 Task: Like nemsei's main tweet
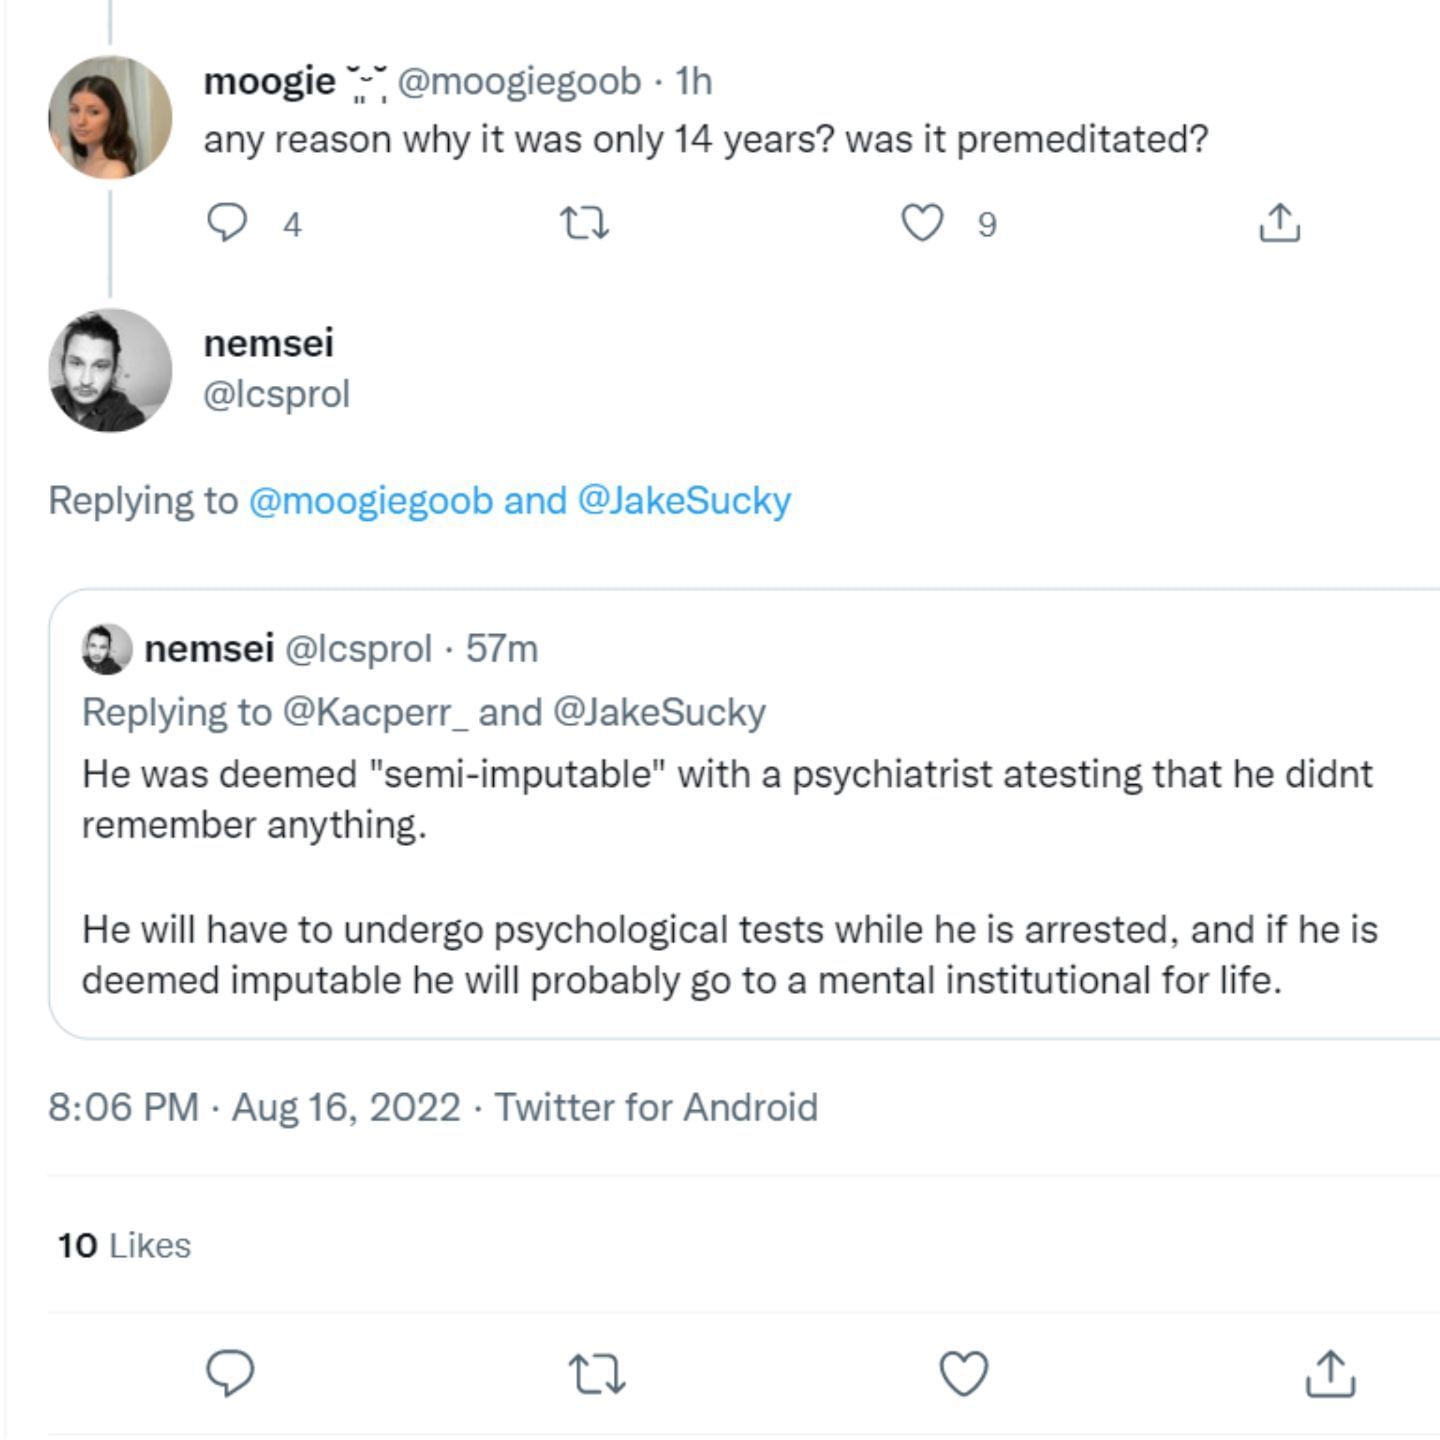point(964,1372)
